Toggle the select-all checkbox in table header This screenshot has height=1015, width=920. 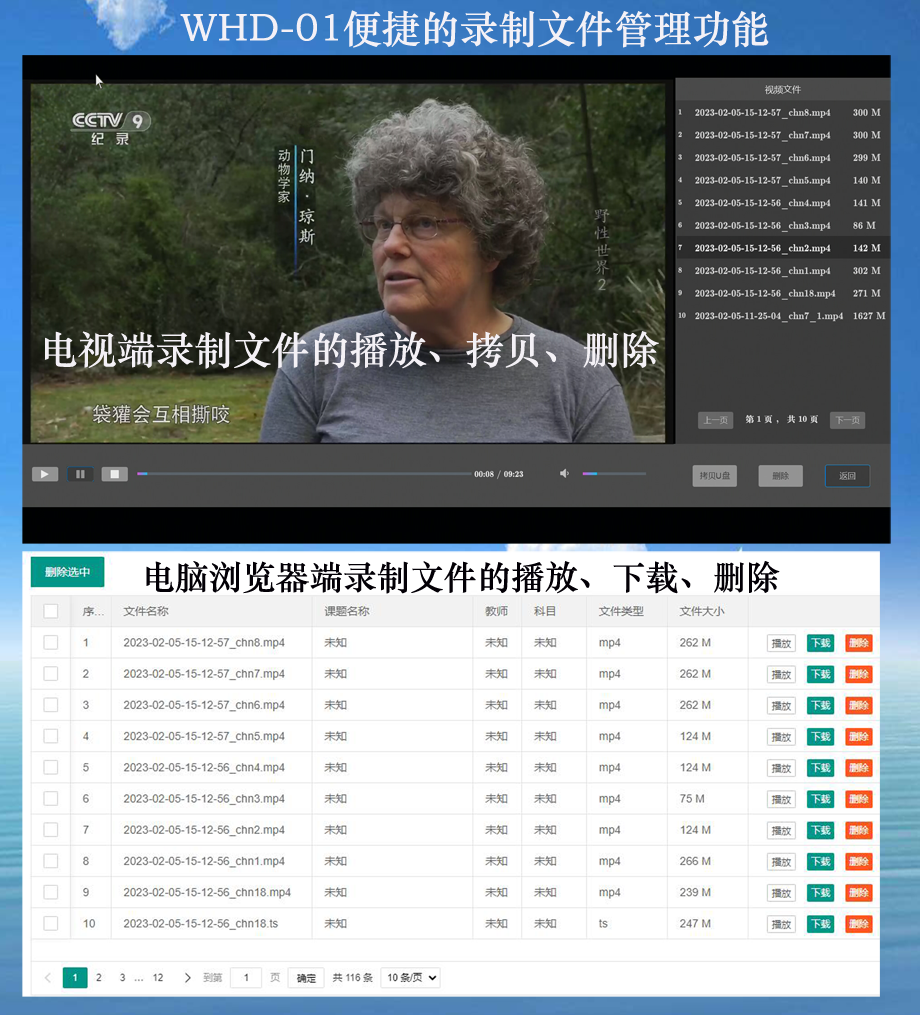(51, 611)
